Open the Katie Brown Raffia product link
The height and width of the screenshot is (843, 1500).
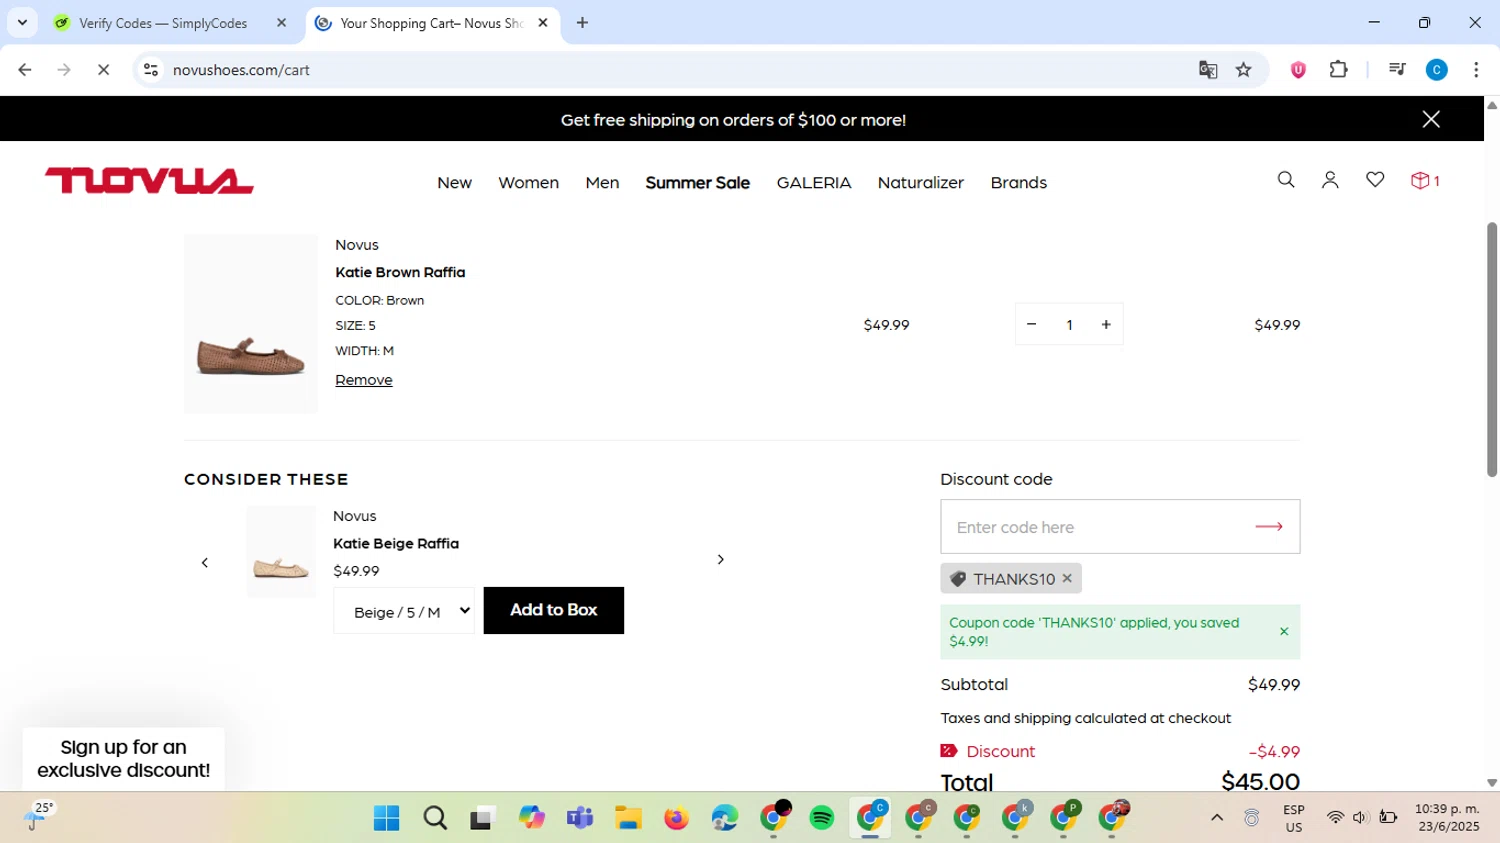tap(400, 272)
